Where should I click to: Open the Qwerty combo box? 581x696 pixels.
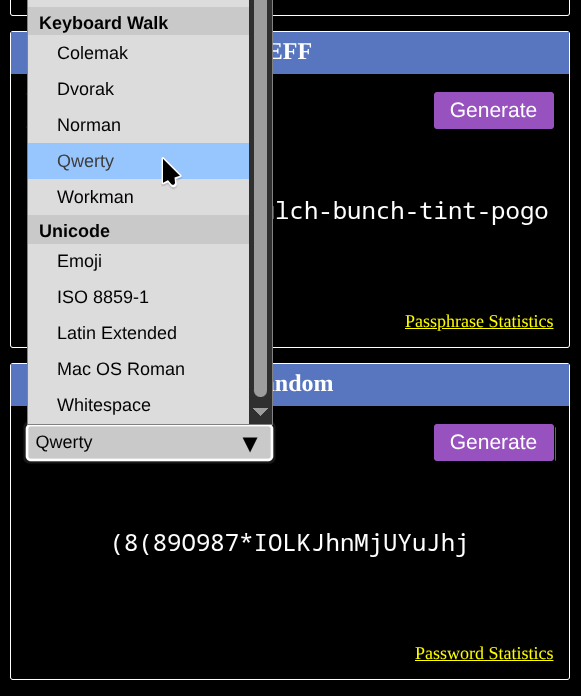(x=150, y=443)
